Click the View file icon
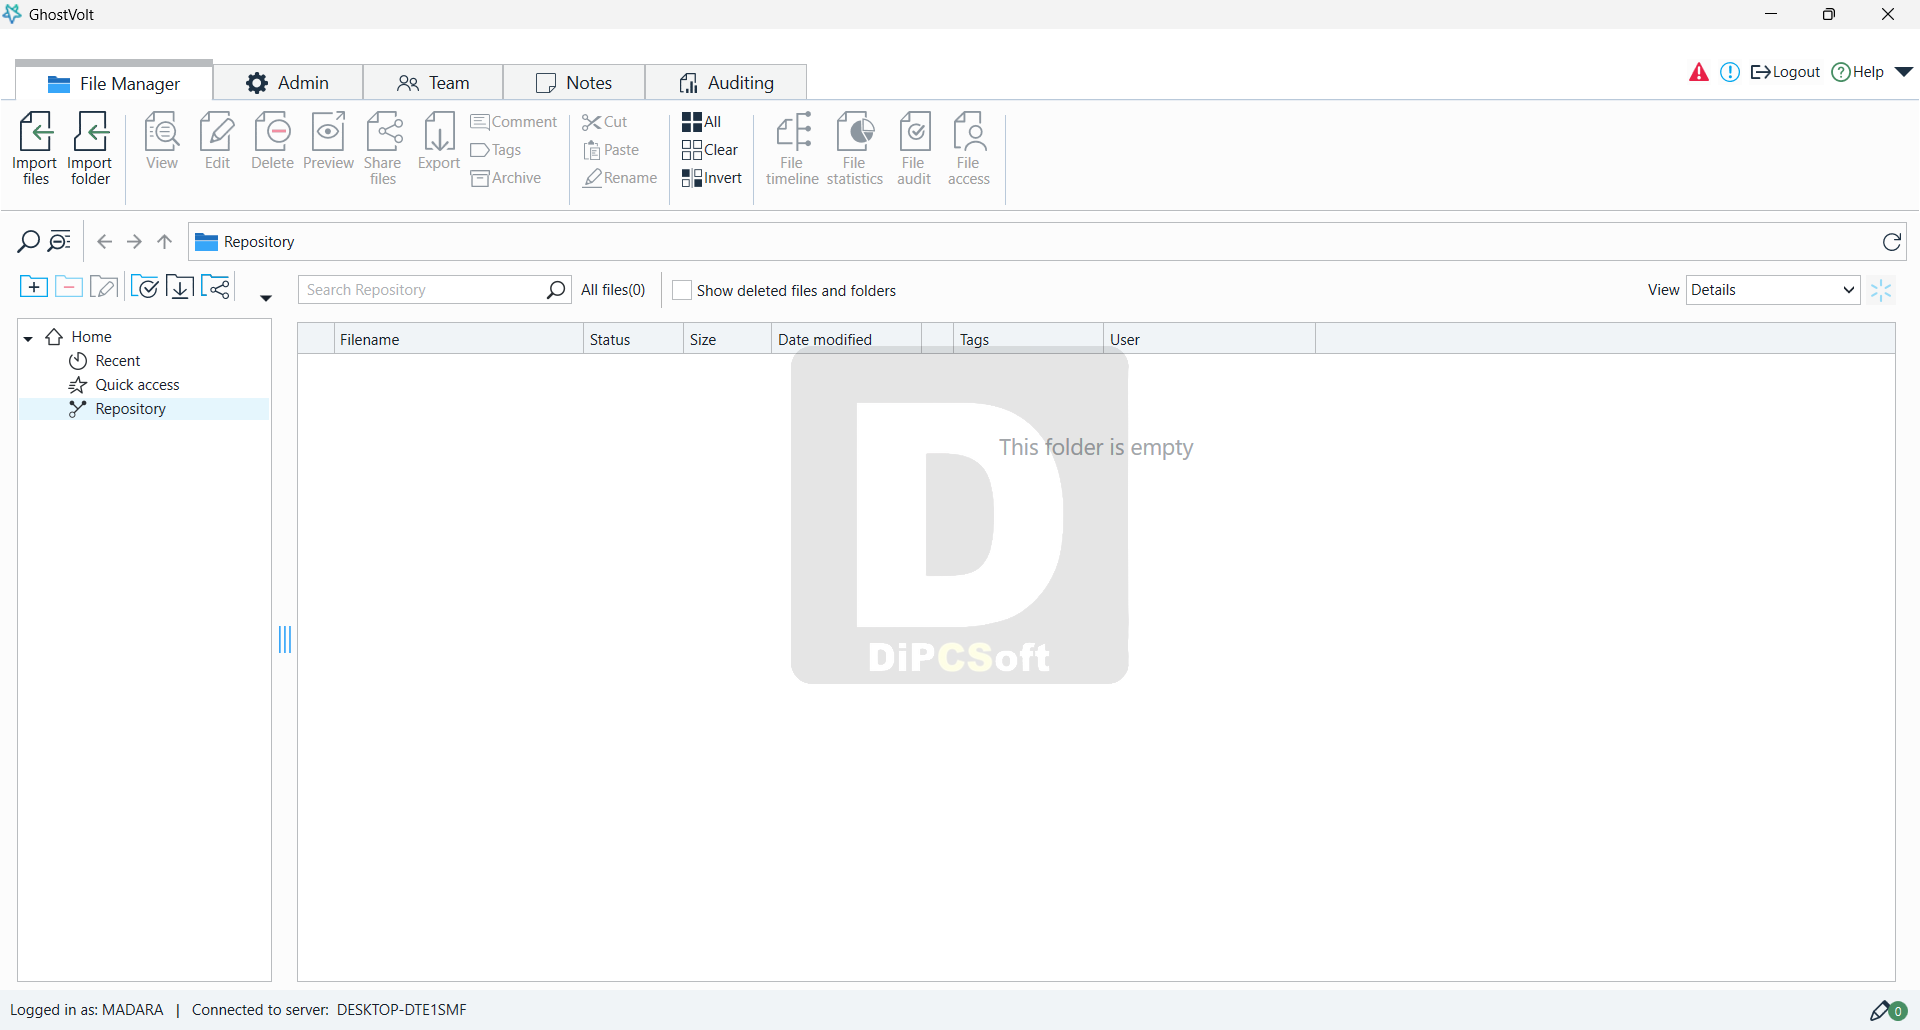Image resolution: width=1920 pixels, height=1030 pixels. 162,141
